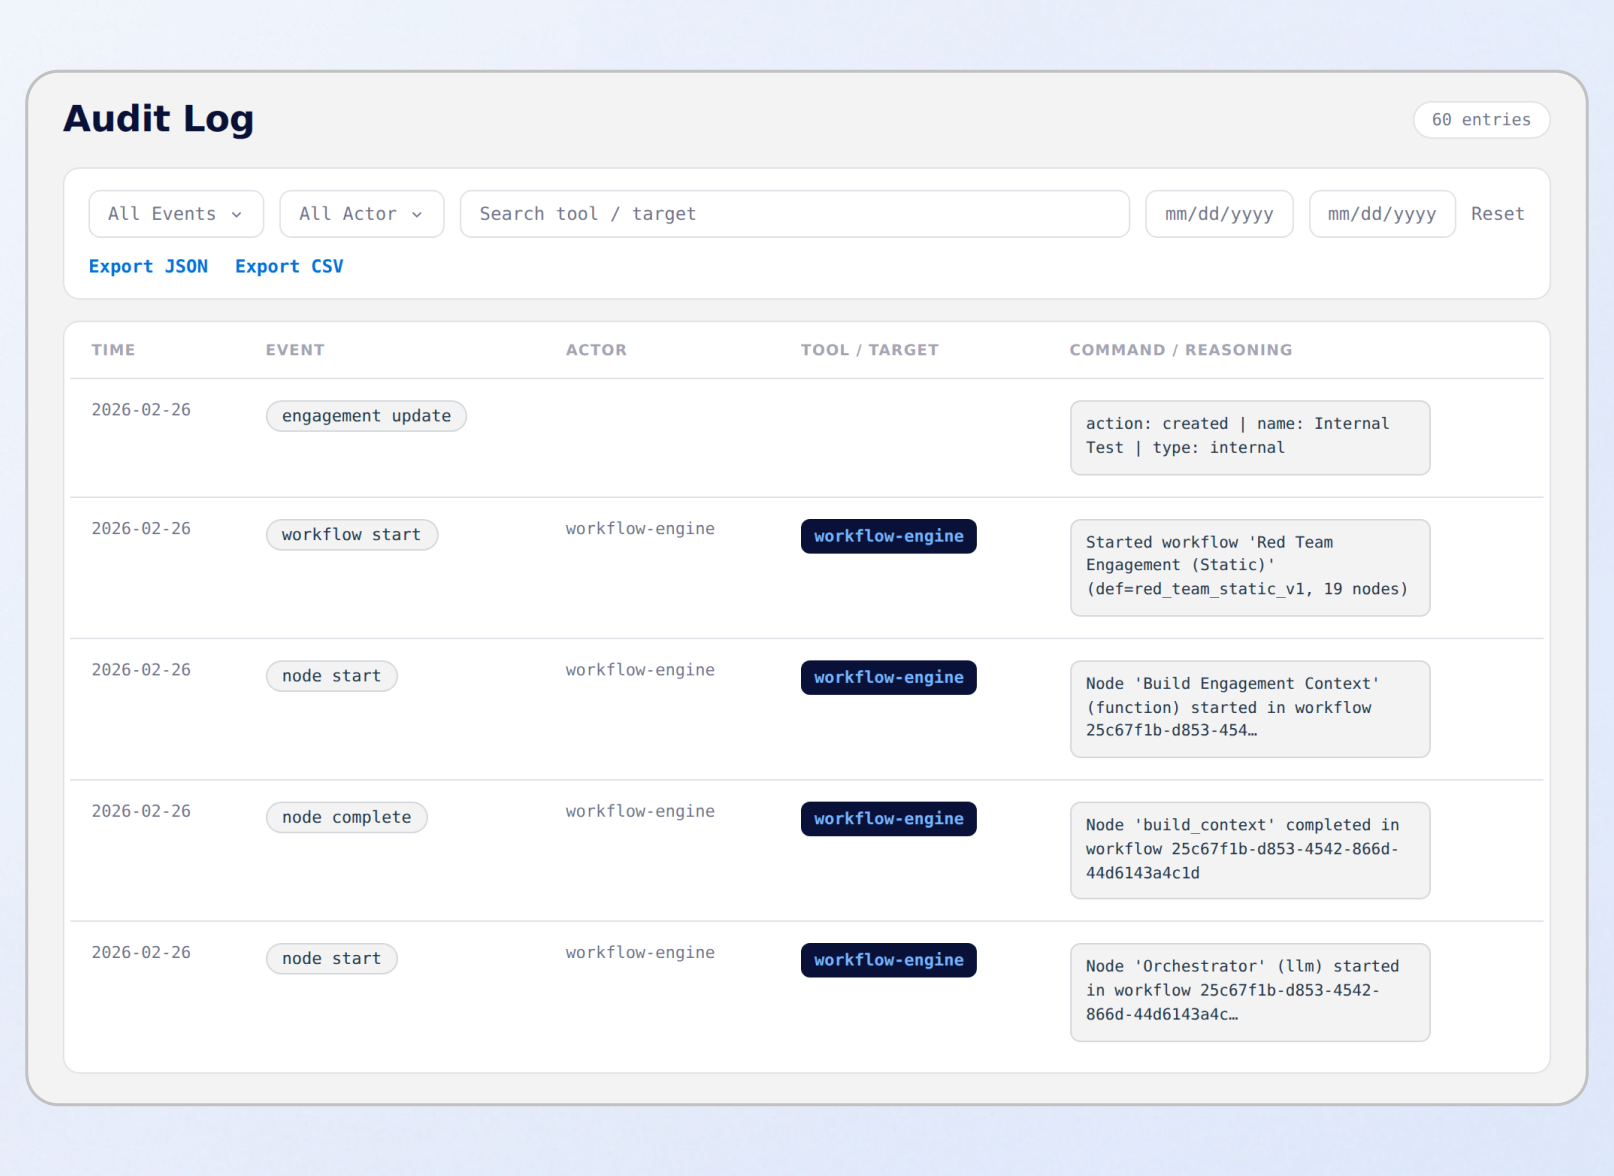Click workflow-engine badge in Orchestrator row
The width and height of the screenshot is (1614, 1176).
(x=889, y=960)
